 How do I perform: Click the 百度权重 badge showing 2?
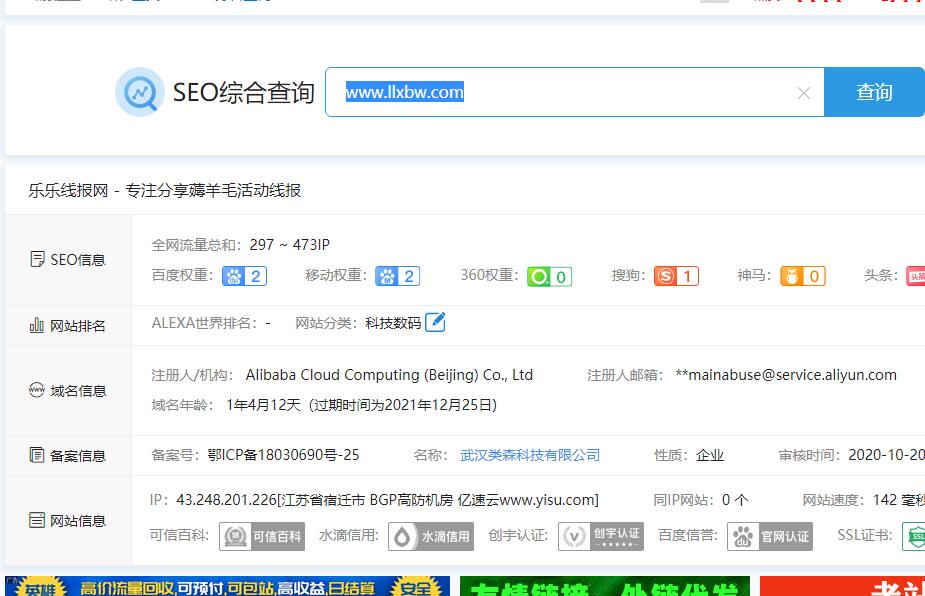[244, 276]
